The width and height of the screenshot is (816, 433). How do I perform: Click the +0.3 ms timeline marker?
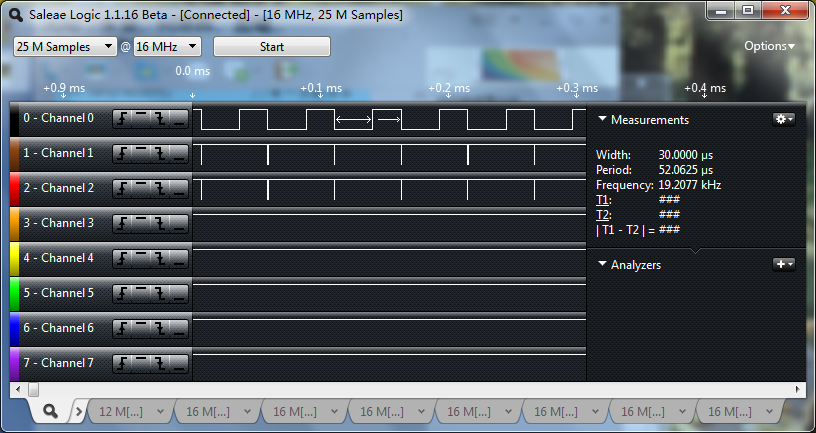pyautogui.click(x=577, y=88)
